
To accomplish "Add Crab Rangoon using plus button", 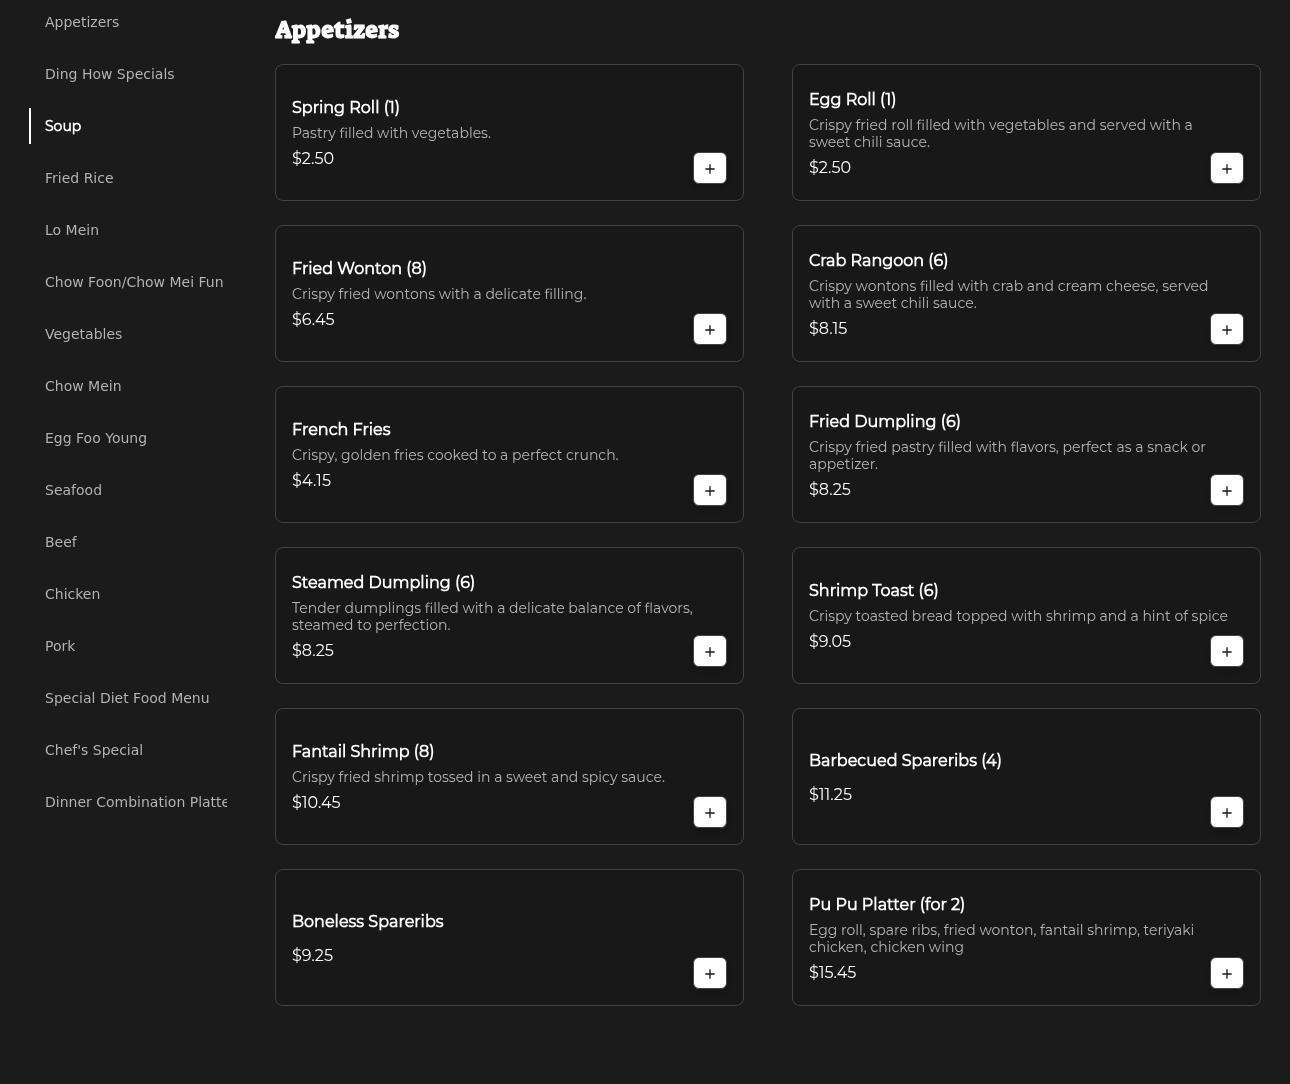I will point(1226,329).
